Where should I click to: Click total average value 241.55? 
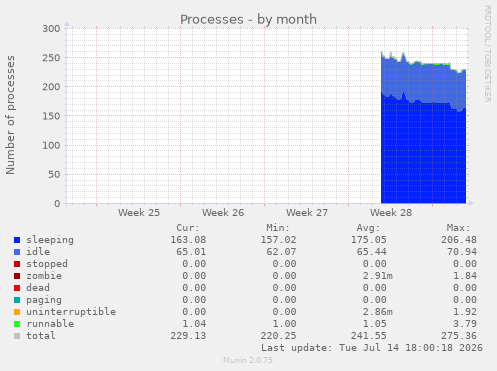pyautogui.click(x=369, y=336)
